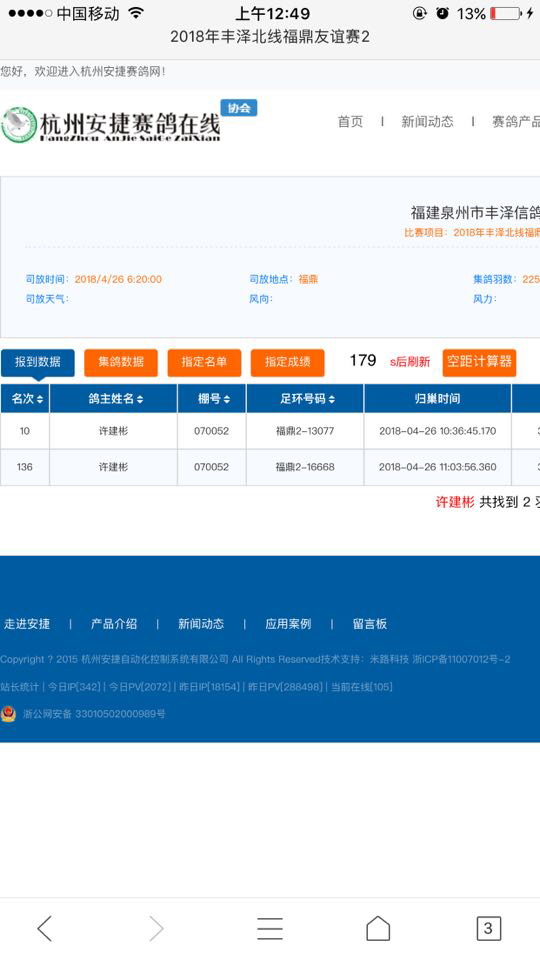The height and width of the screenshot is (960, 540).
Task: Click the police shield icon in the footer
Action: 8,714
